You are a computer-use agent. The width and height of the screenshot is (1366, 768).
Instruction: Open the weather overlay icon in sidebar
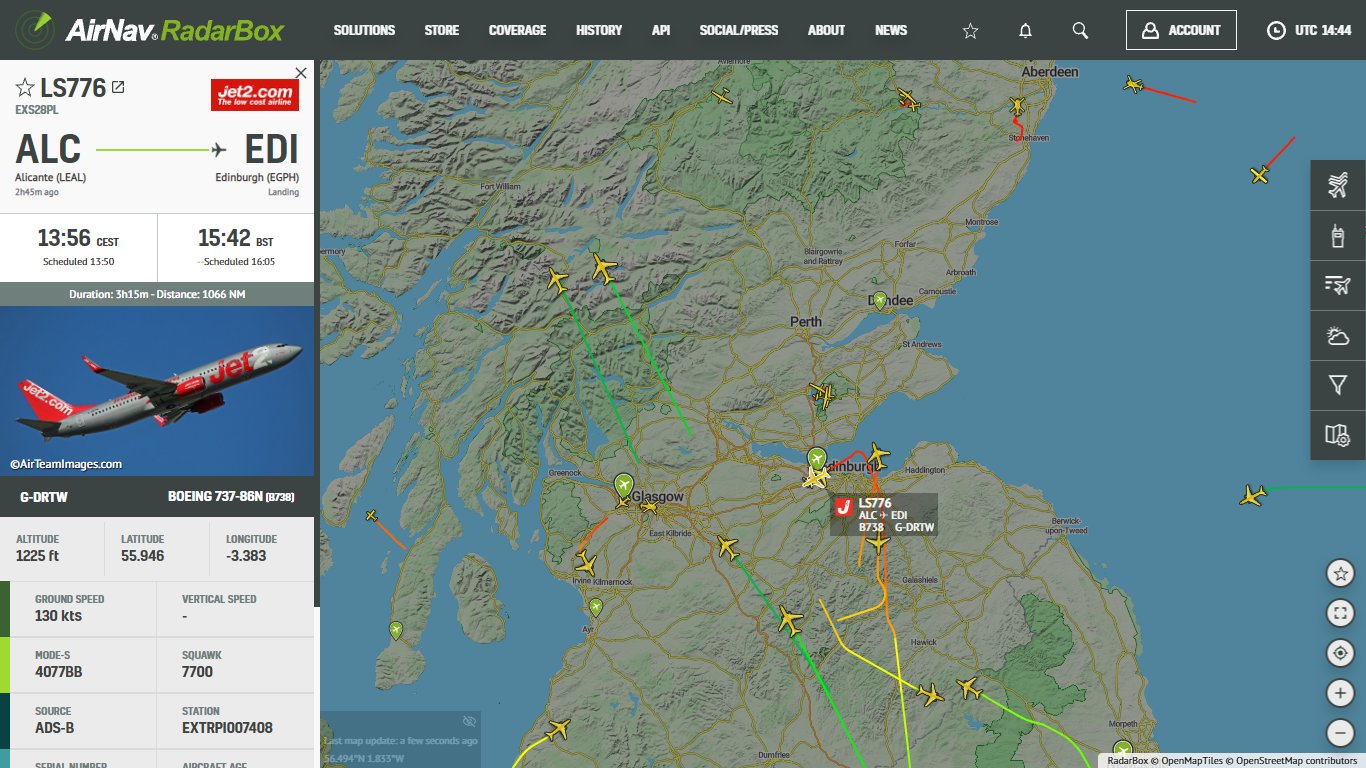1337,336
